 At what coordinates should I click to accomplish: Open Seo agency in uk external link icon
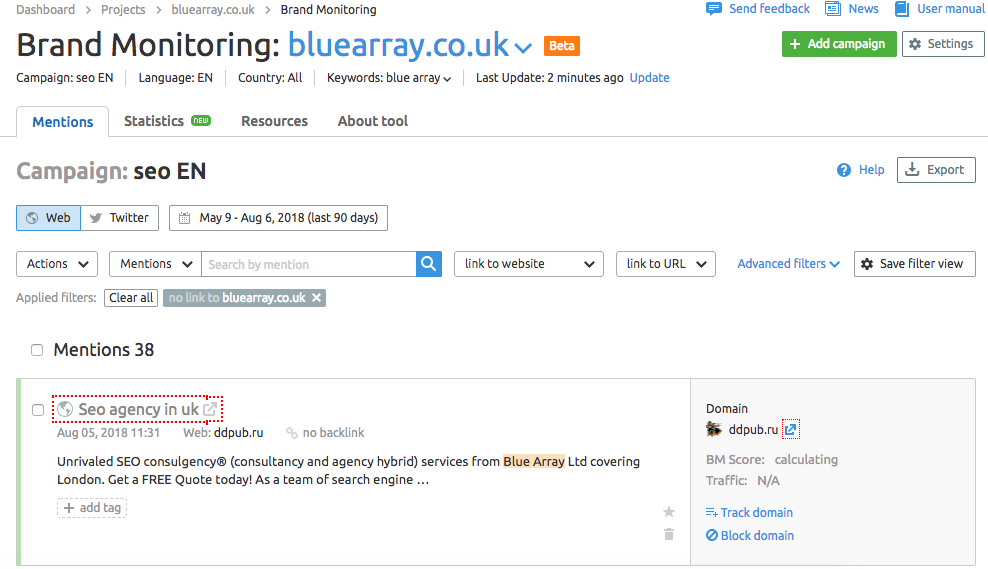210,409
